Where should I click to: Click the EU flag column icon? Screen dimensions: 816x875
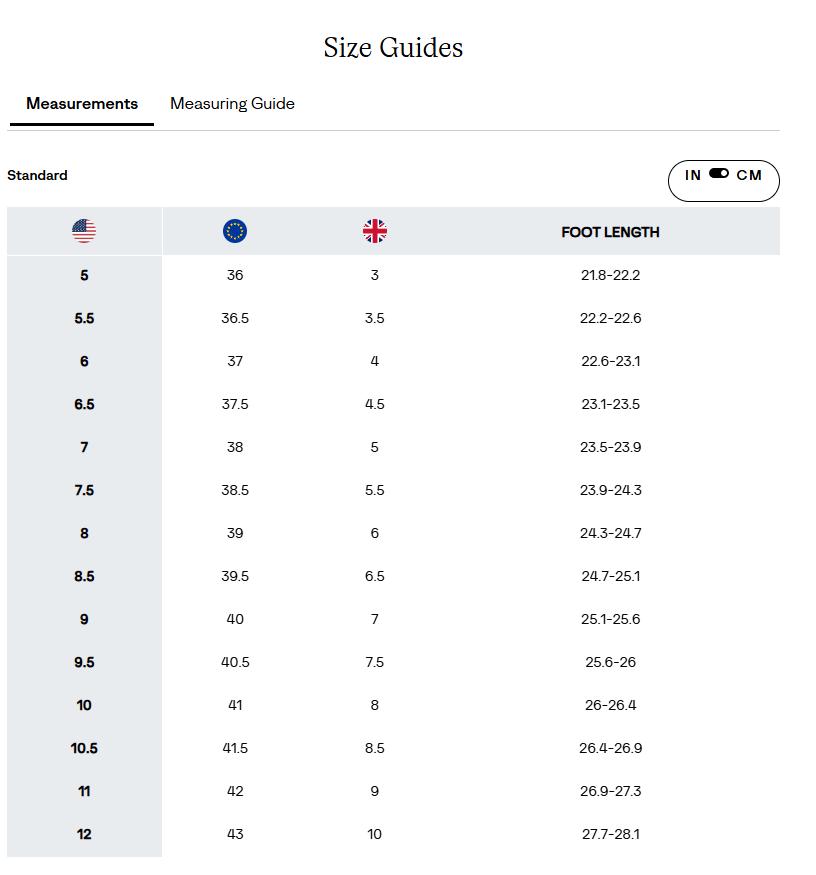[235, 232]
